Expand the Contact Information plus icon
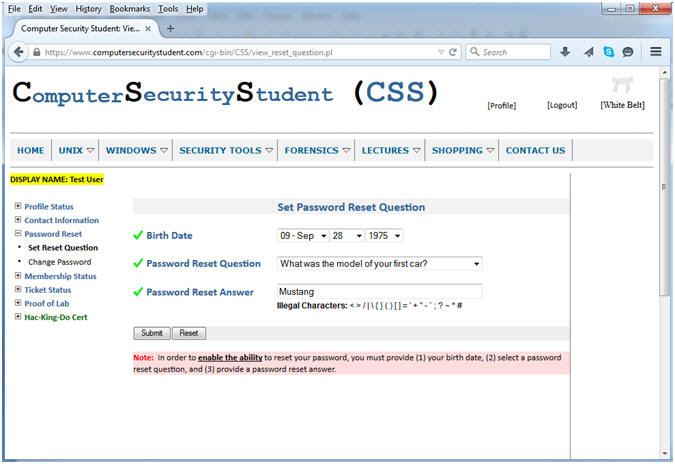The width and height of the screenshot is (675, 464). coord(18,220)
